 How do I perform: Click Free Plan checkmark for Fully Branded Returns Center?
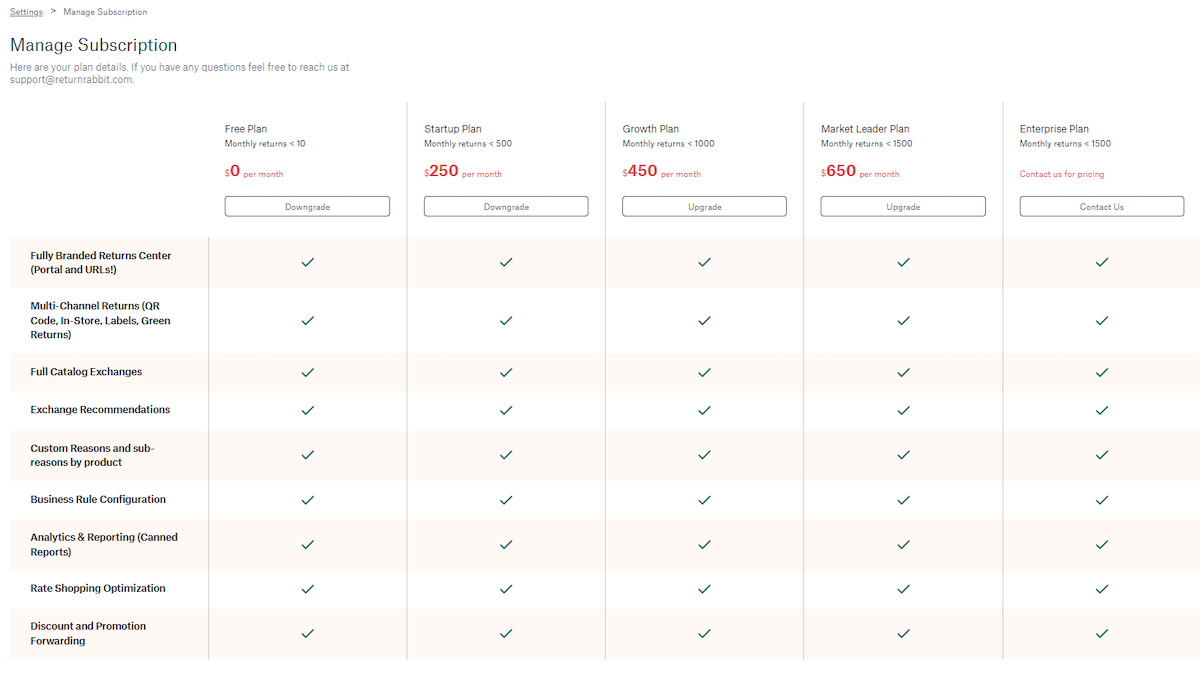[x=308, y=262]
